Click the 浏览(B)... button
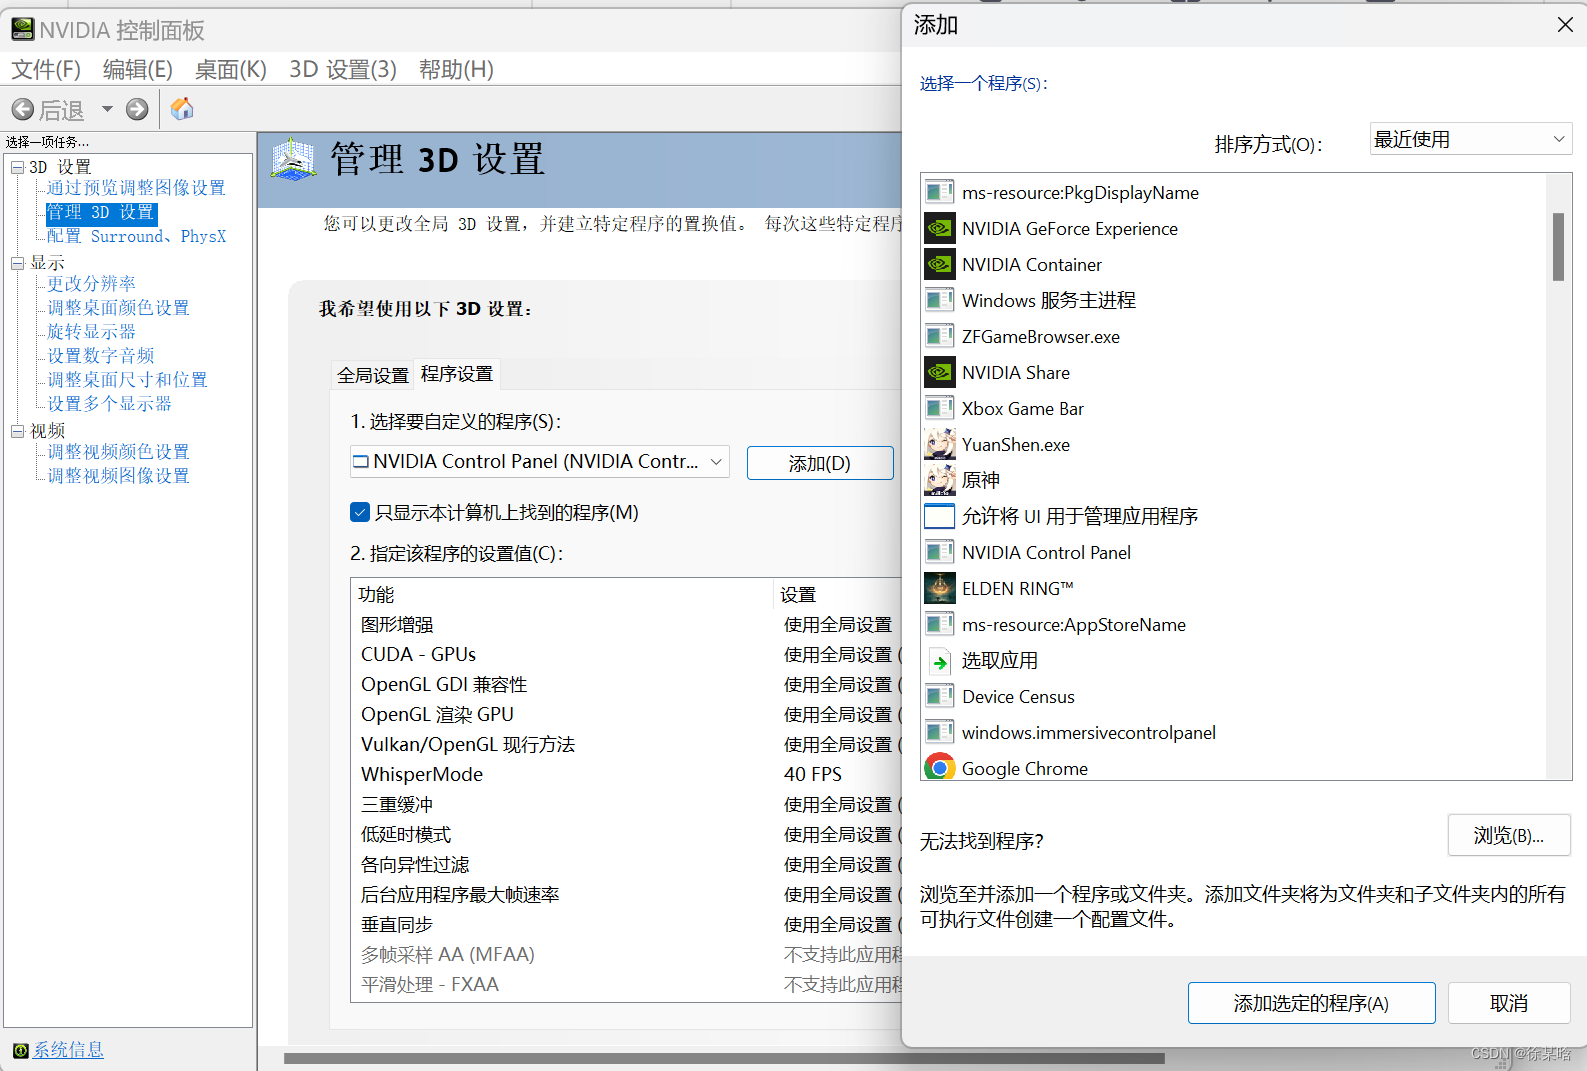 point(1509,835)
